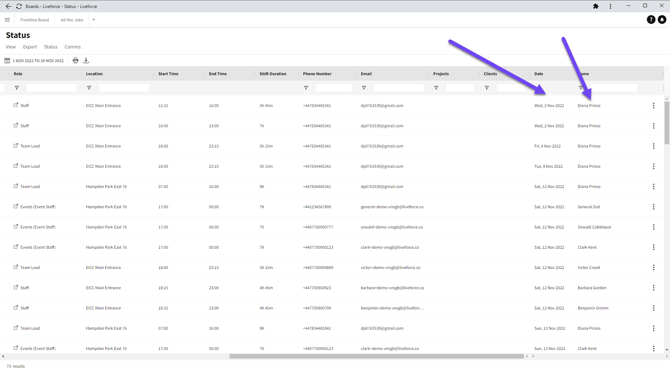This screenshot has width=670, height=372.
Task: Click the Location column filter icon
Action: coord(89,88)
